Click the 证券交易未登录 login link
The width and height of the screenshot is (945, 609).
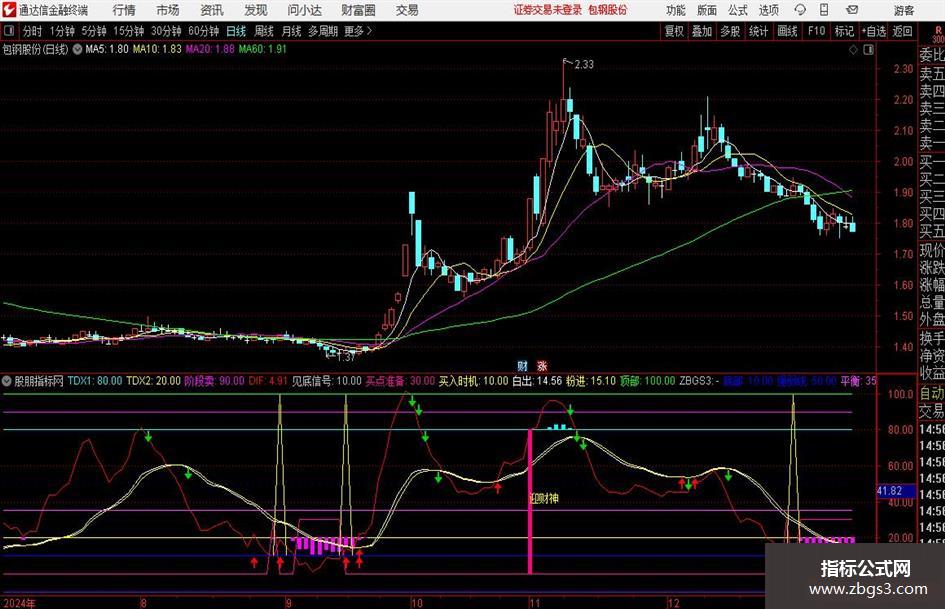tap(548, 10)
